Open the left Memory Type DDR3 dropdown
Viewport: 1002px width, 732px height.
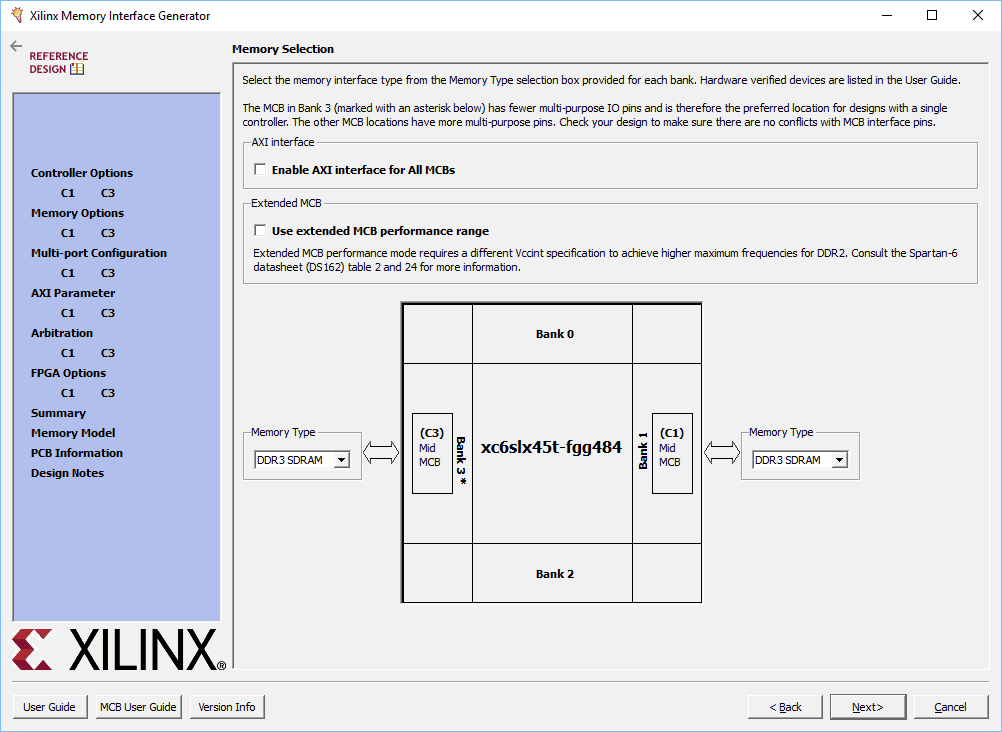[341, 460]
